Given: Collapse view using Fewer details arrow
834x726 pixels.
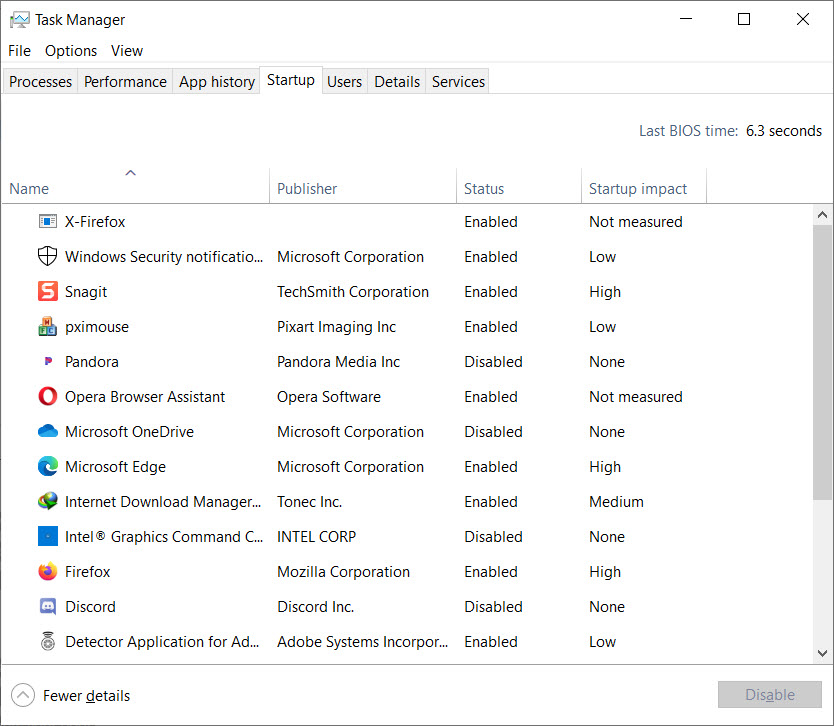Looking at the screenshot, I should click(23, 695).
